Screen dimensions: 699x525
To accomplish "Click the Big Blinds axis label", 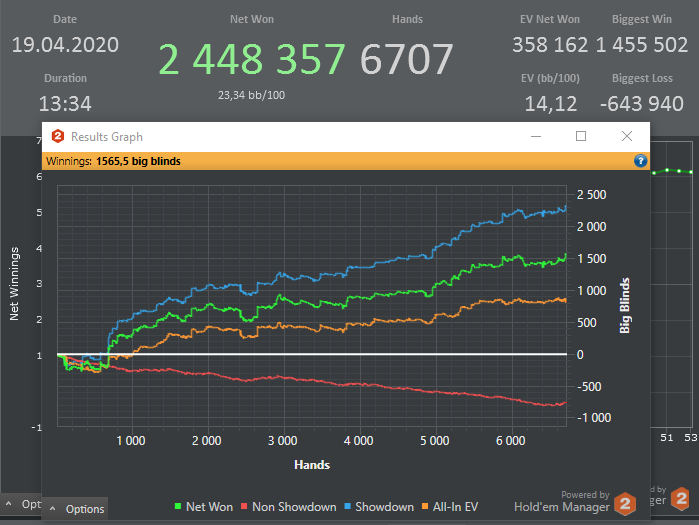I will tap(625, 306).
